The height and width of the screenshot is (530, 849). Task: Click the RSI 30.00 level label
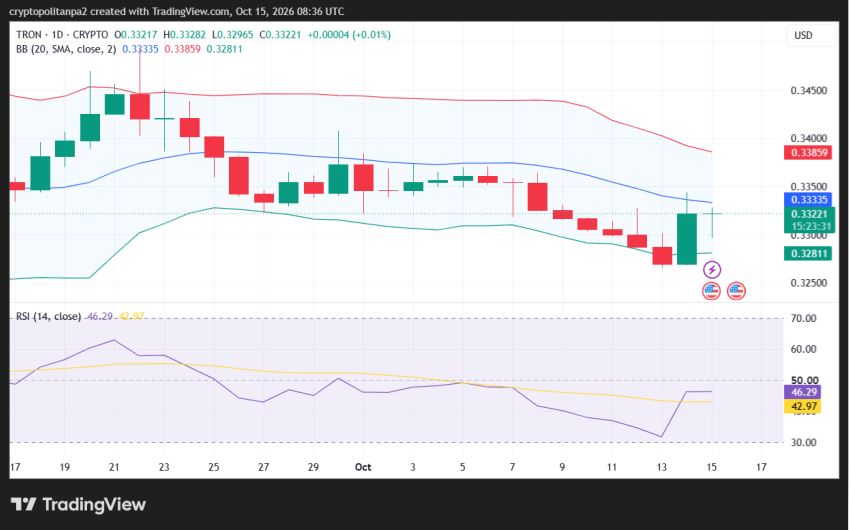(803, 442)
